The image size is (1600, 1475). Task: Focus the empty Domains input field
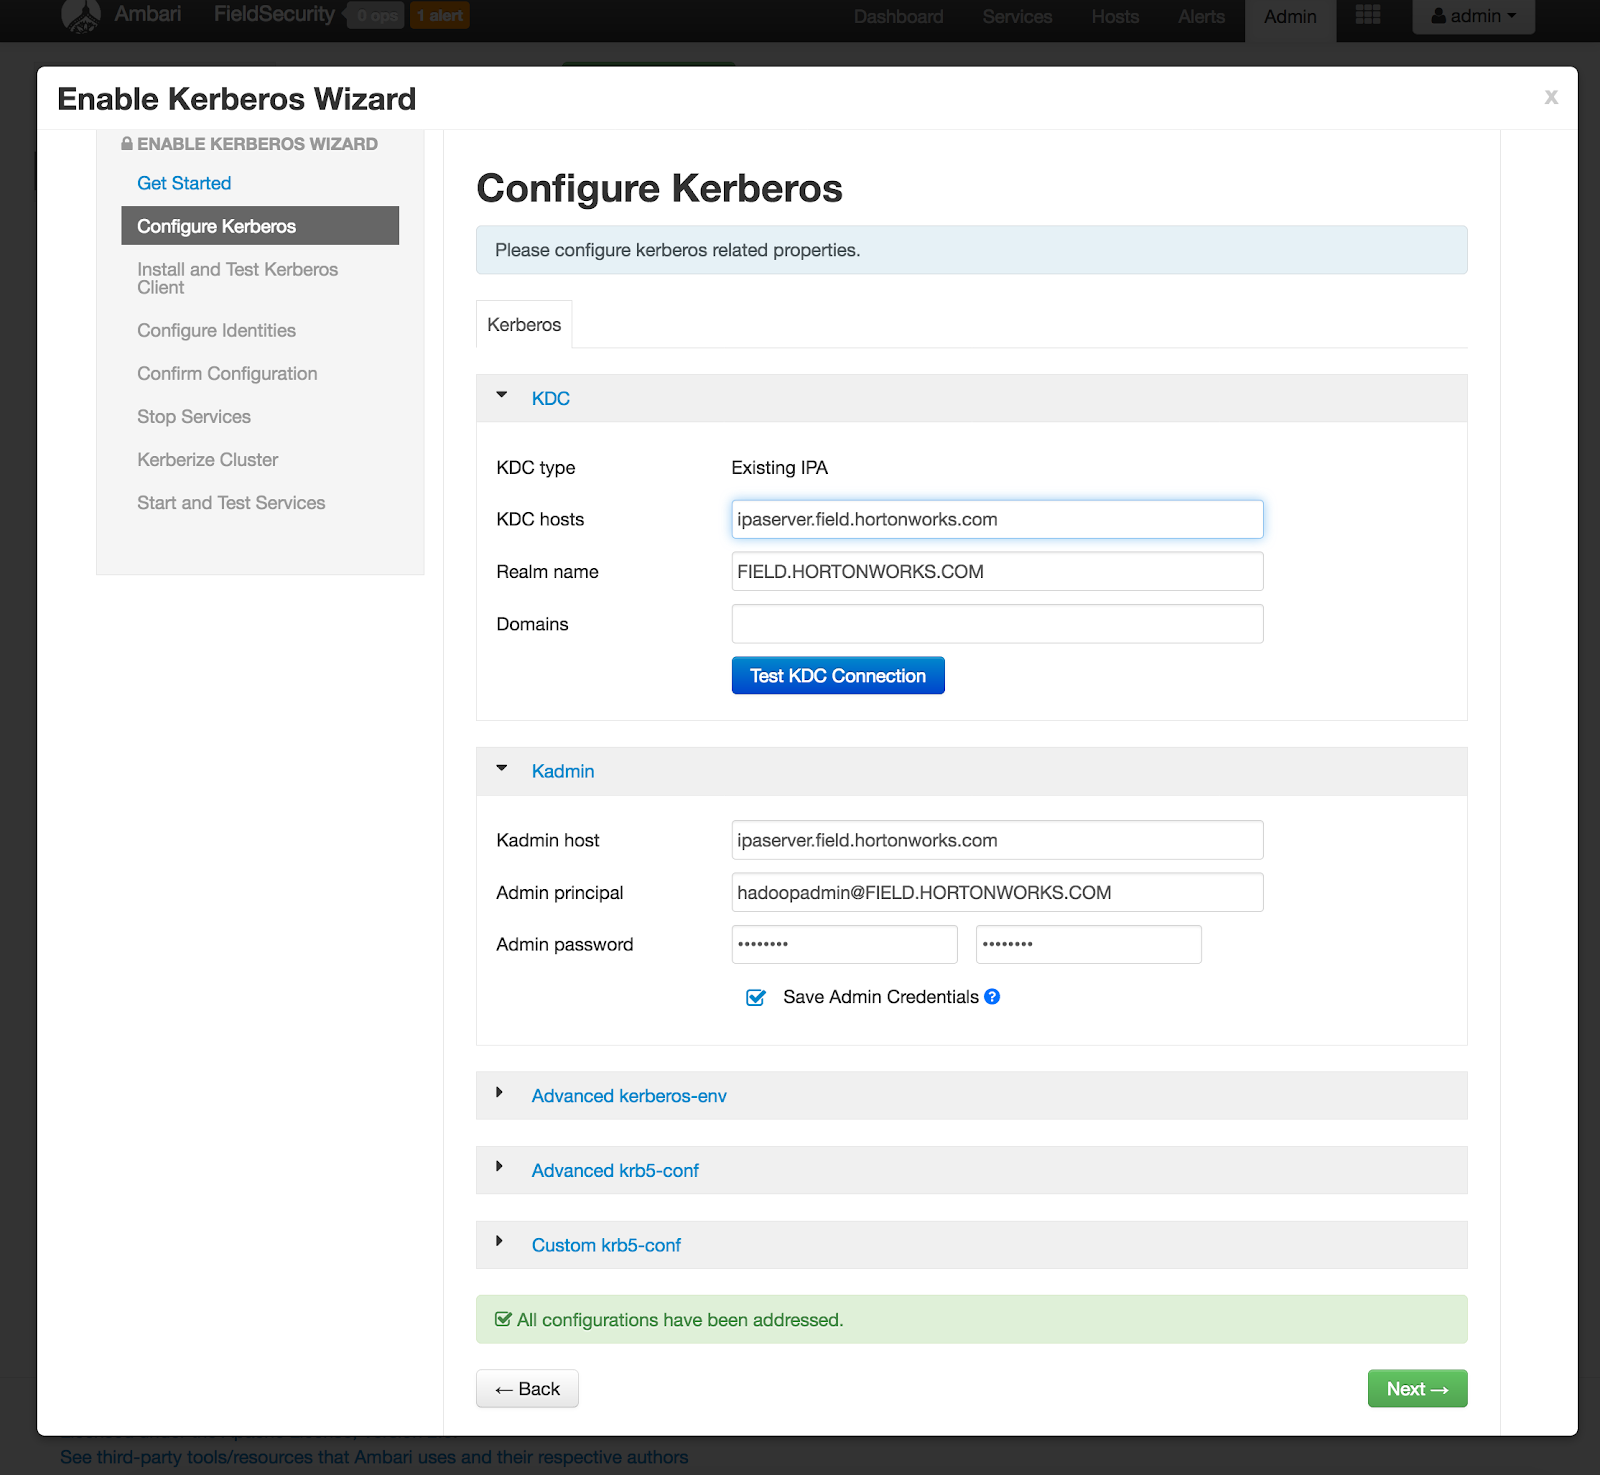[x=997, y=624]
